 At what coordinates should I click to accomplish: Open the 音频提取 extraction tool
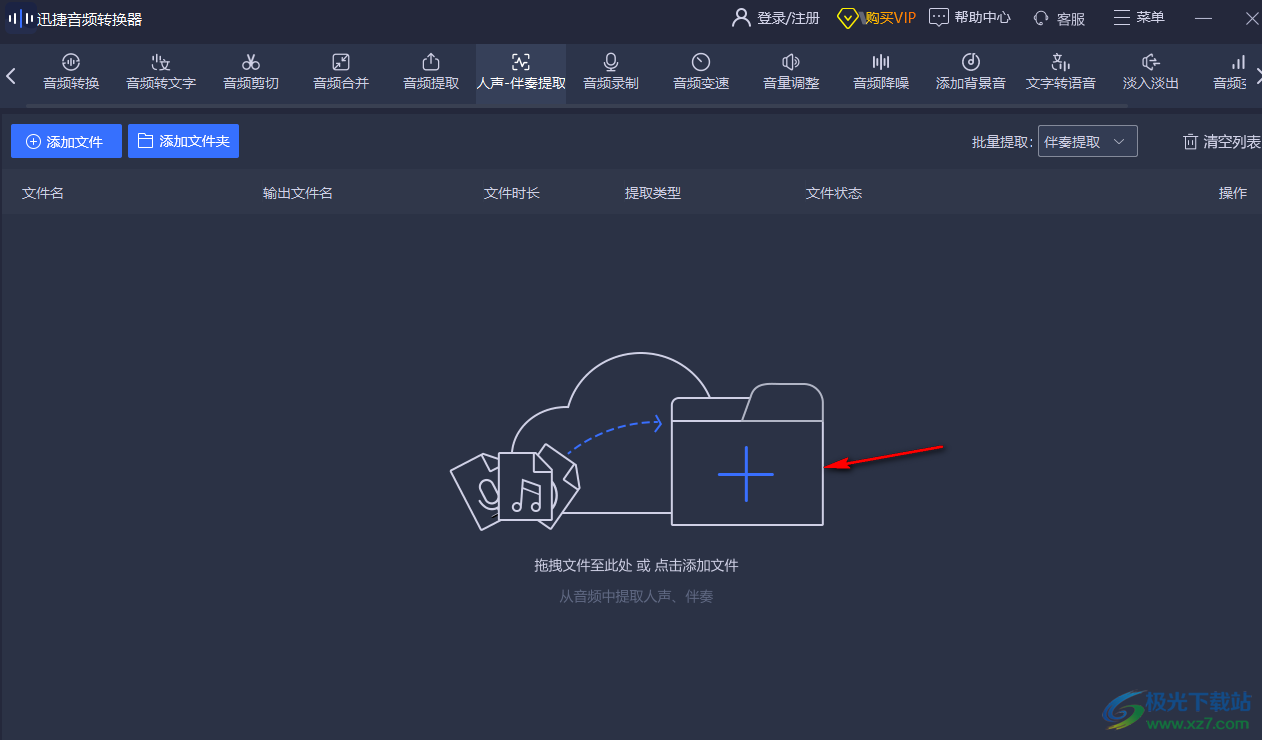coord(431,72)
